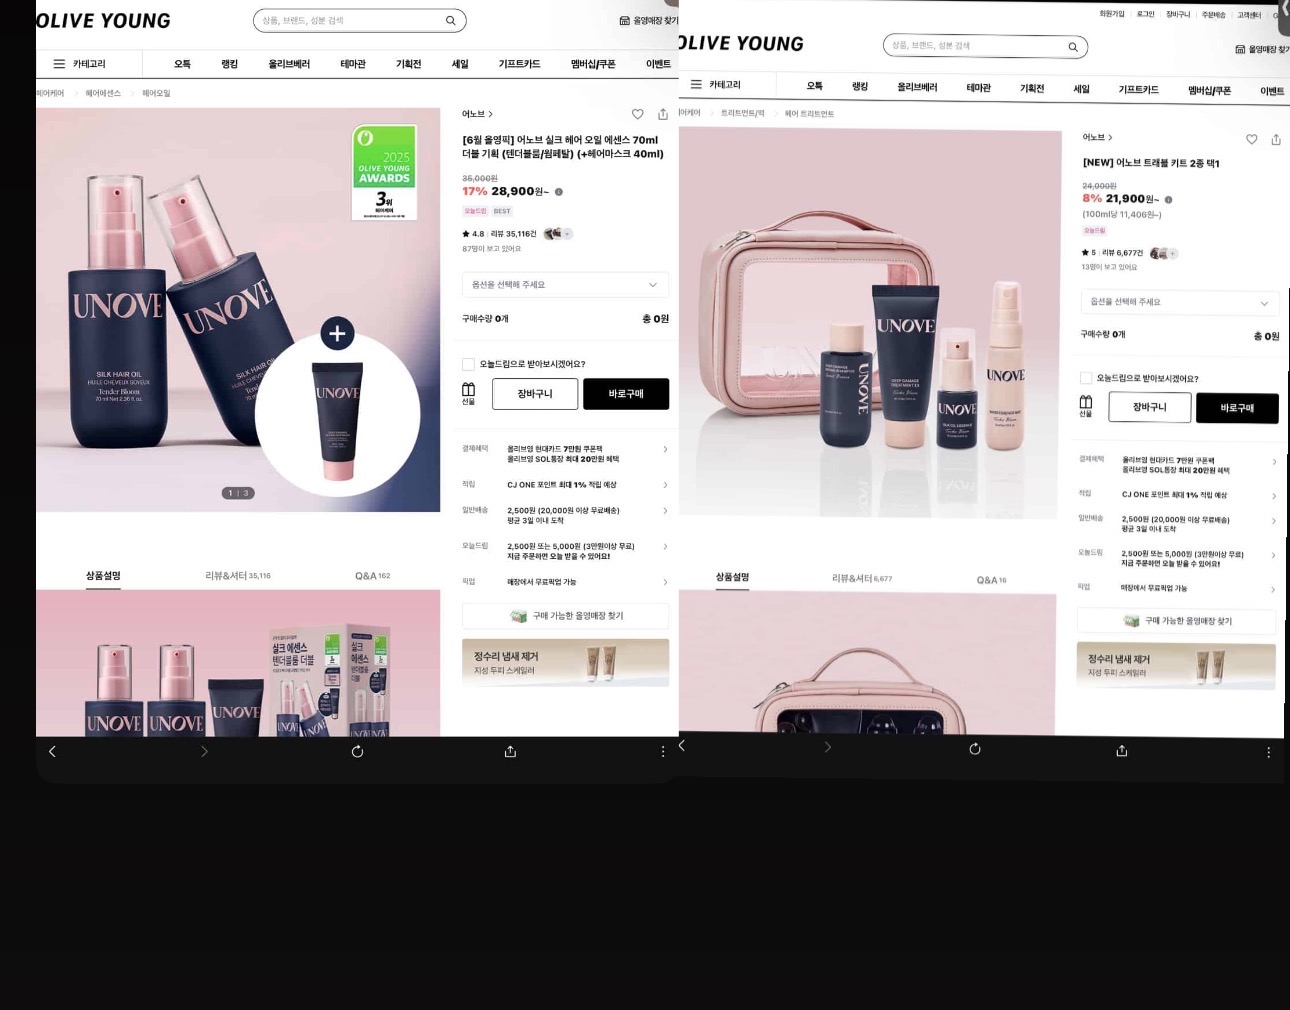Show price info icon beside 28,900원
The width and height of the screenshot is (1290, 1010).
point(559,192)
